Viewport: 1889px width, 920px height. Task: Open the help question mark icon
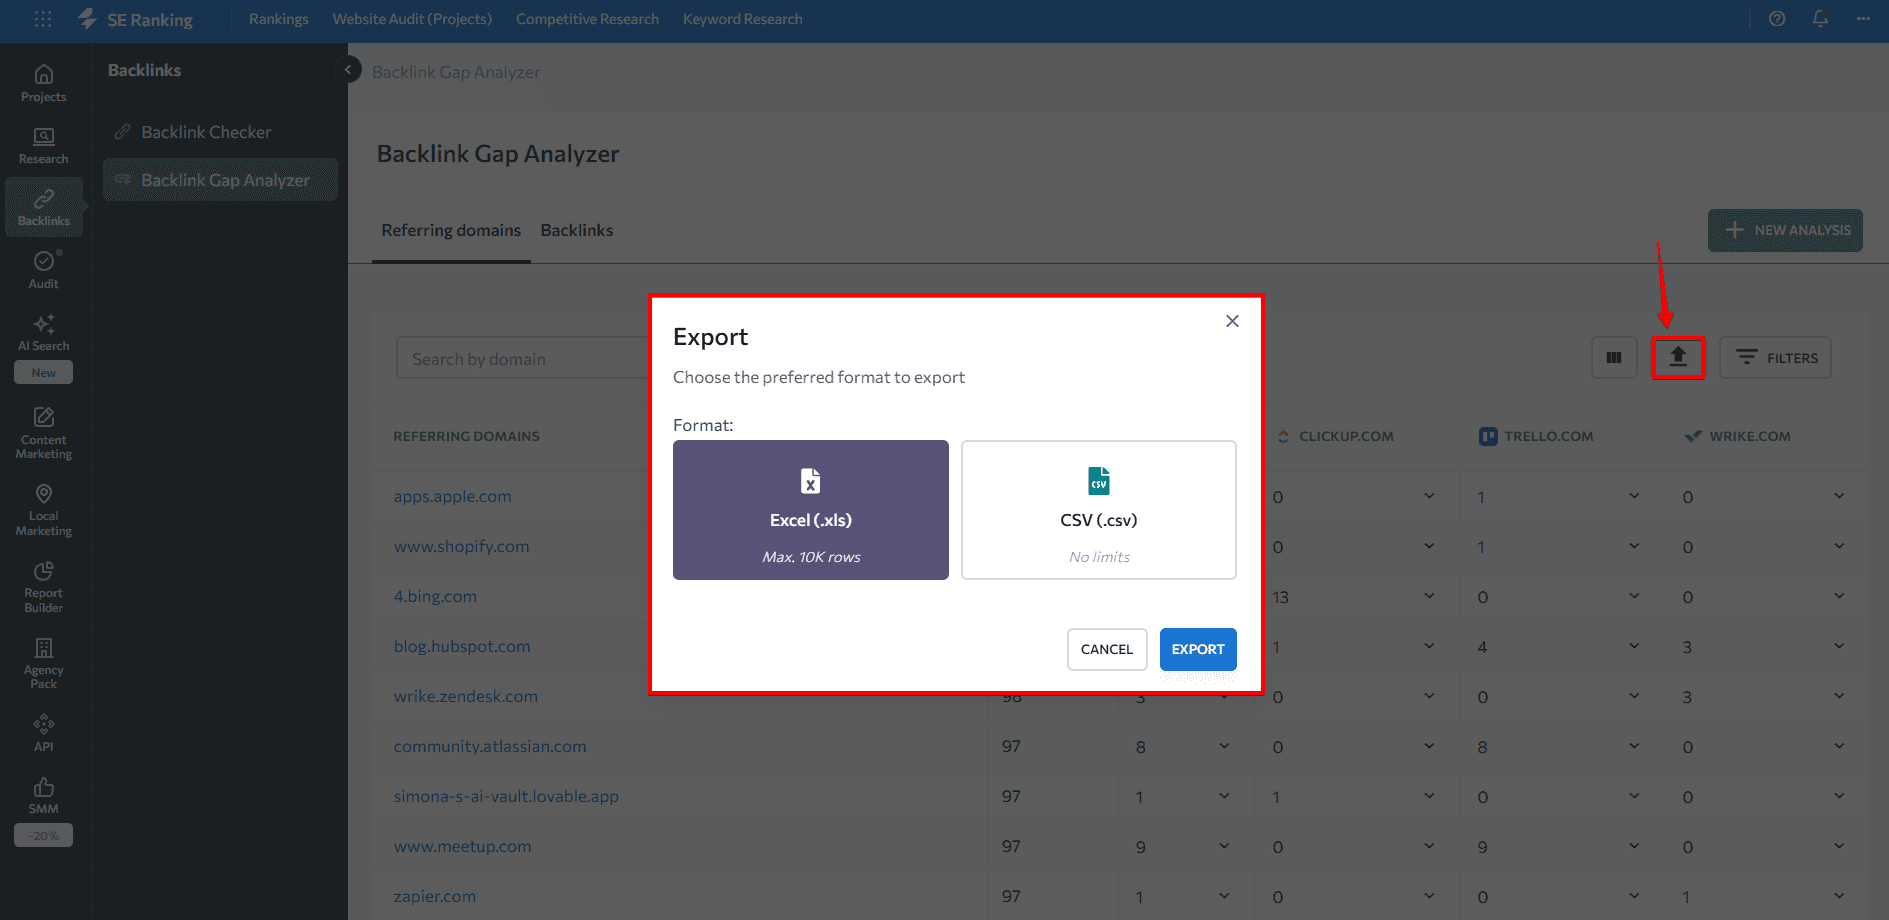point(1777,19)
